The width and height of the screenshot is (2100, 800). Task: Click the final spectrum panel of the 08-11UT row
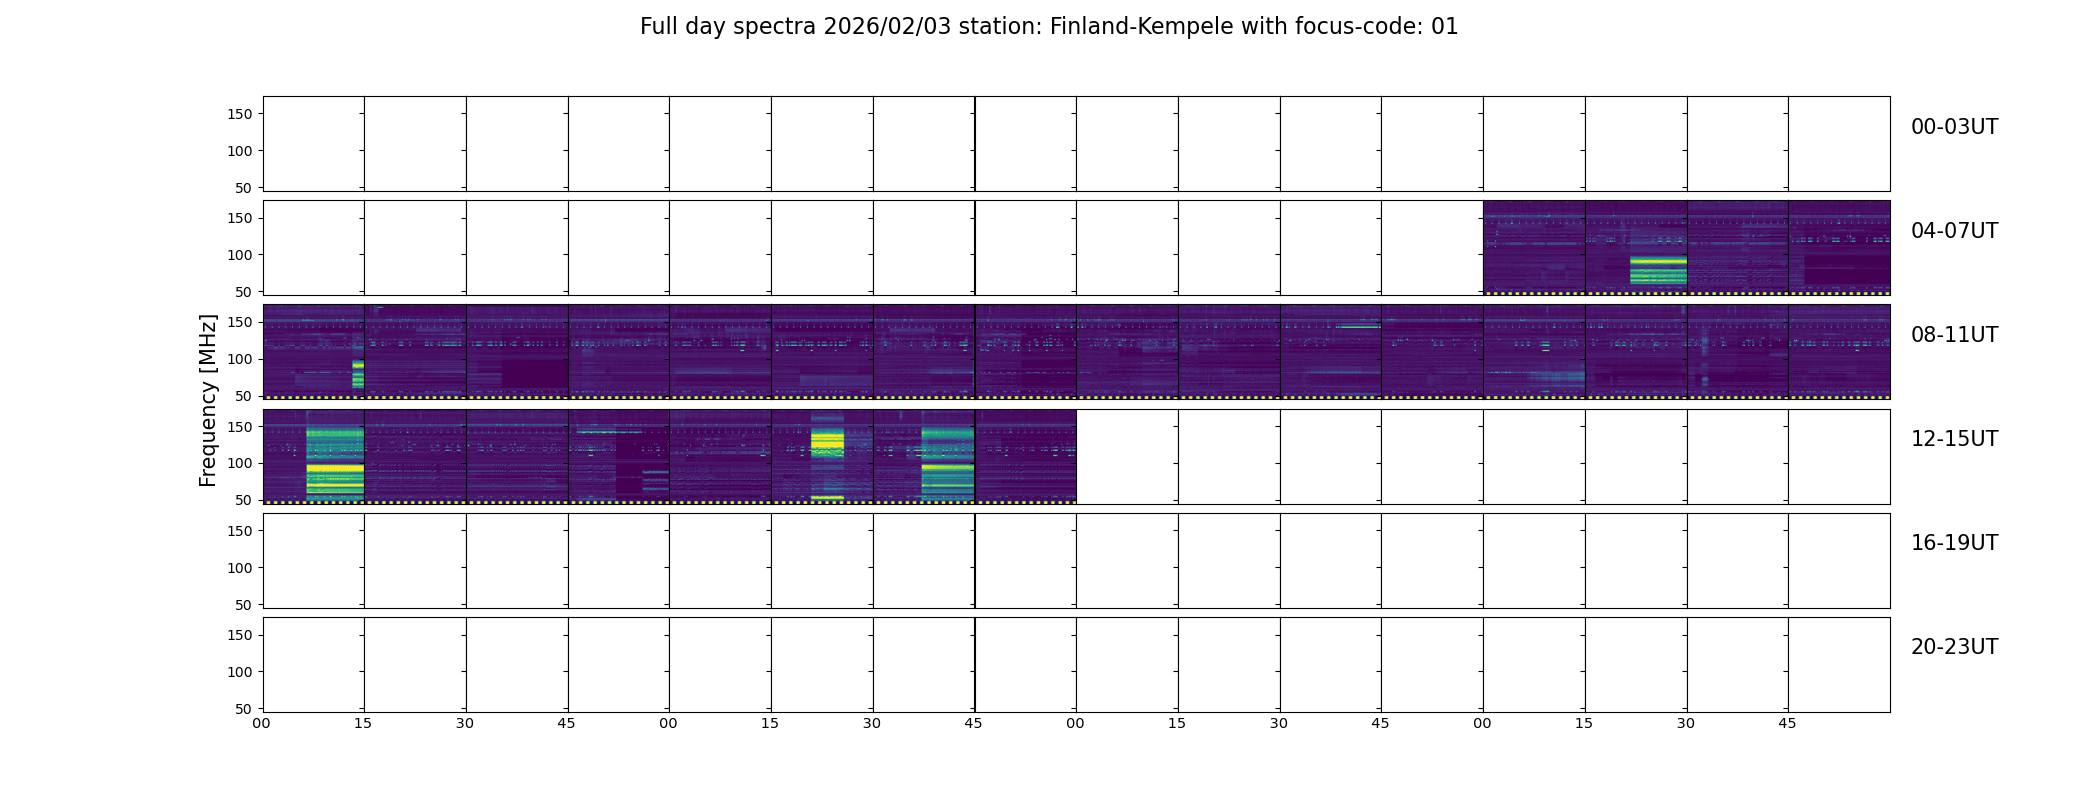(1839, 352)
